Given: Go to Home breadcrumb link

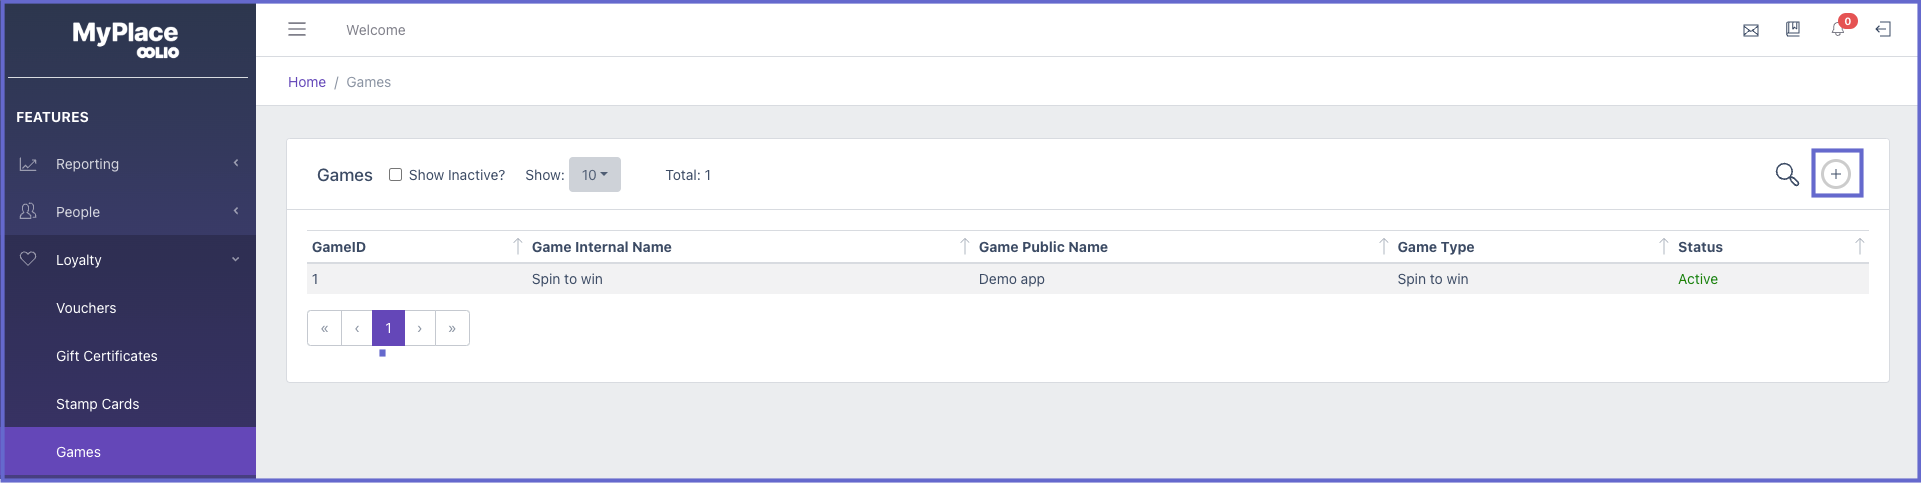Looking at the screenshot, I should point(307,82).
